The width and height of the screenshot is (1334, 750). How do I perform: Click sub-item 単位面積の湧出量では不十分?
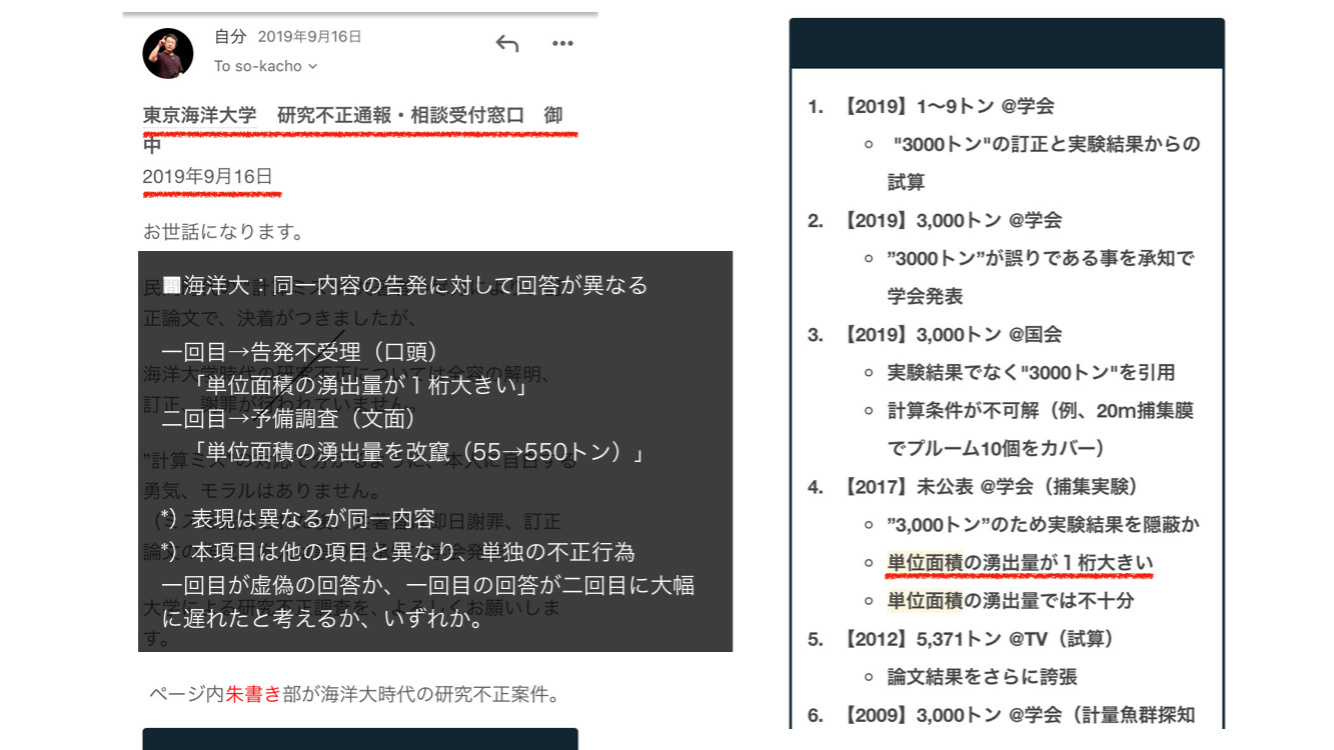click(x=1011, y=601)
